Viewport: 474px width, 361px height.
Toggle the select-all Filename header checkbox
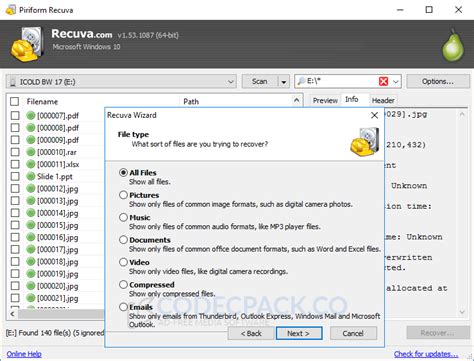[x=15, y=101]
